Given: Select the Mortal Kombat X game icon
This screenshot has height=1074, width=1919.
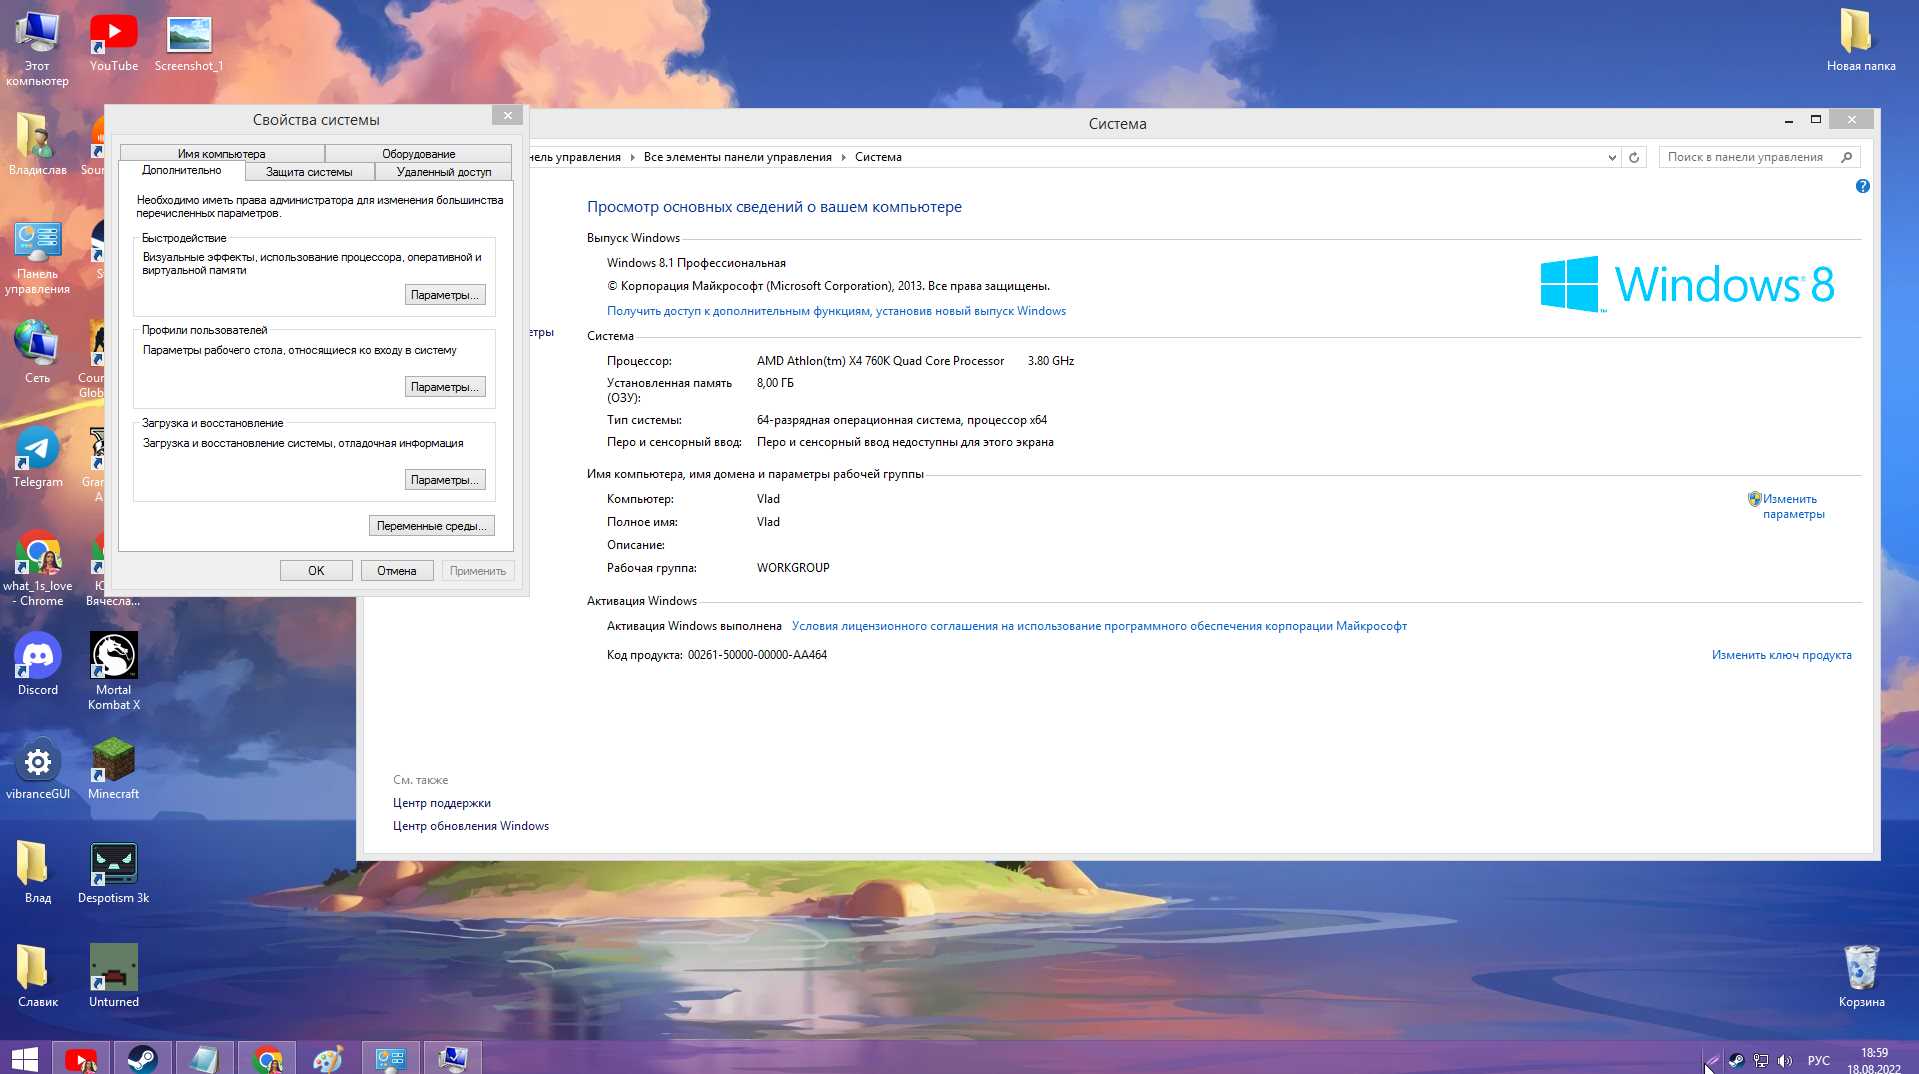Looking at the screenshot, I should (114, 672).
